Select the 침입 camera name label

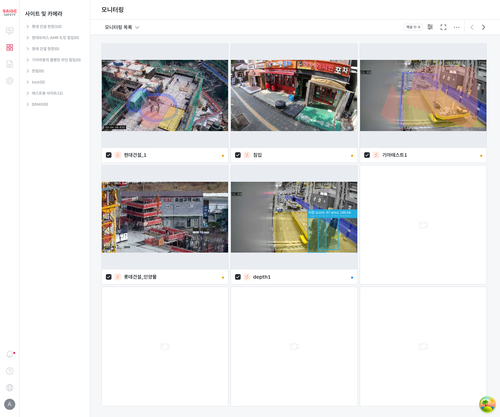257,155
